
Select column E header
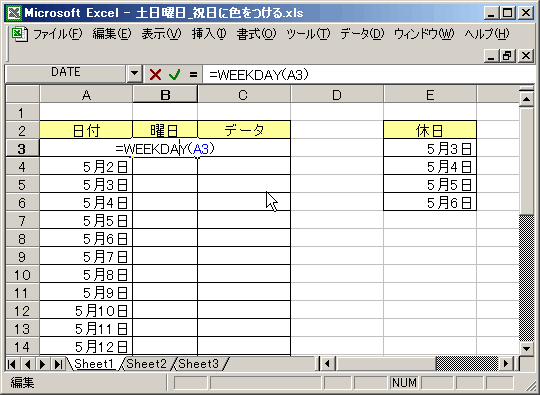(x=430, y=95)
